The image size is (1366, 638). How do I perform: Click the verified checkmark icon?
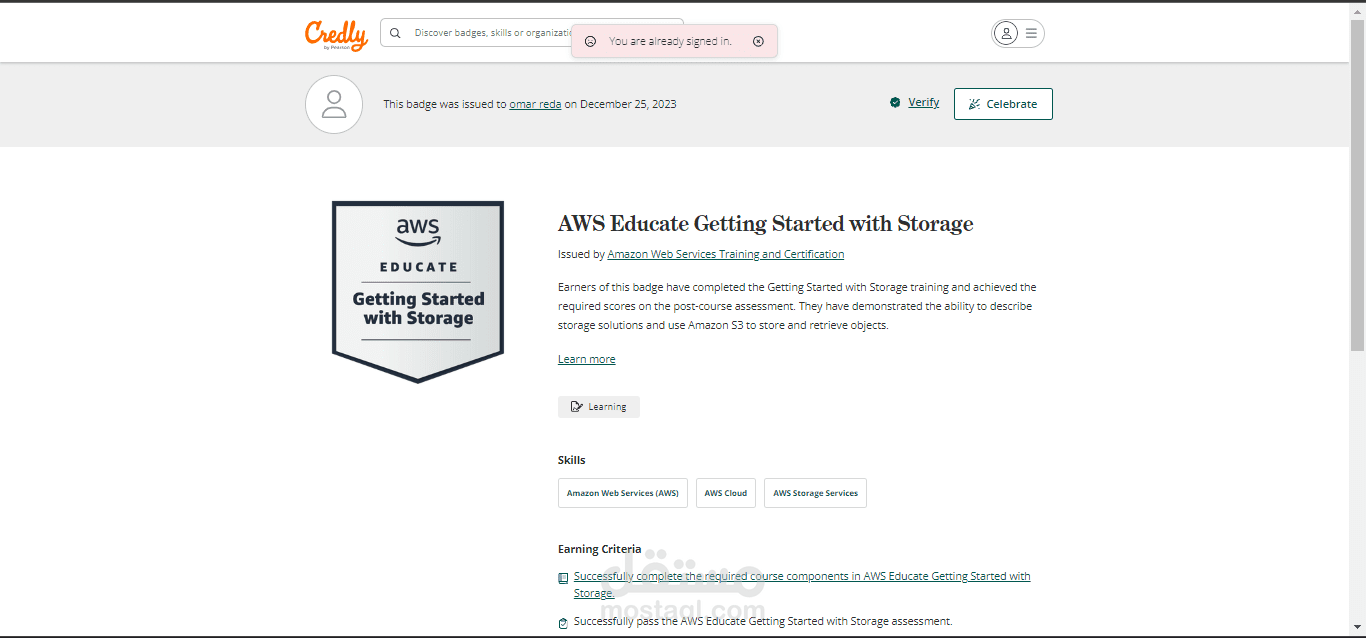(895, 102)
